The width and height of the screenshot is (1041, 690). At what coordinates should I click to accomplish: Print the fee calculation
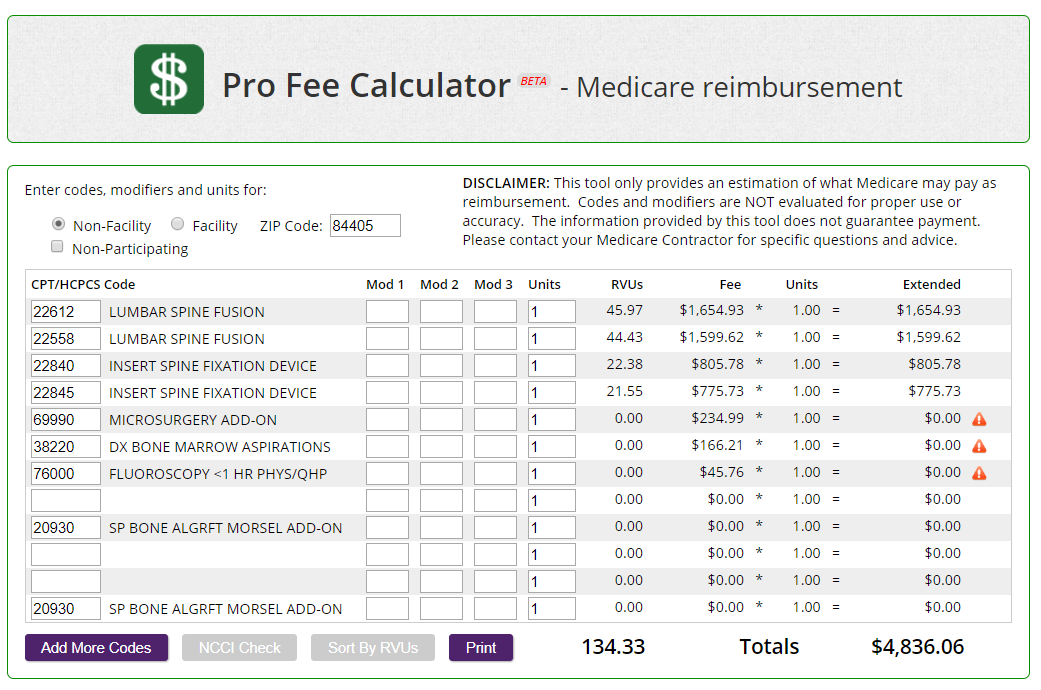pos(481,647)
